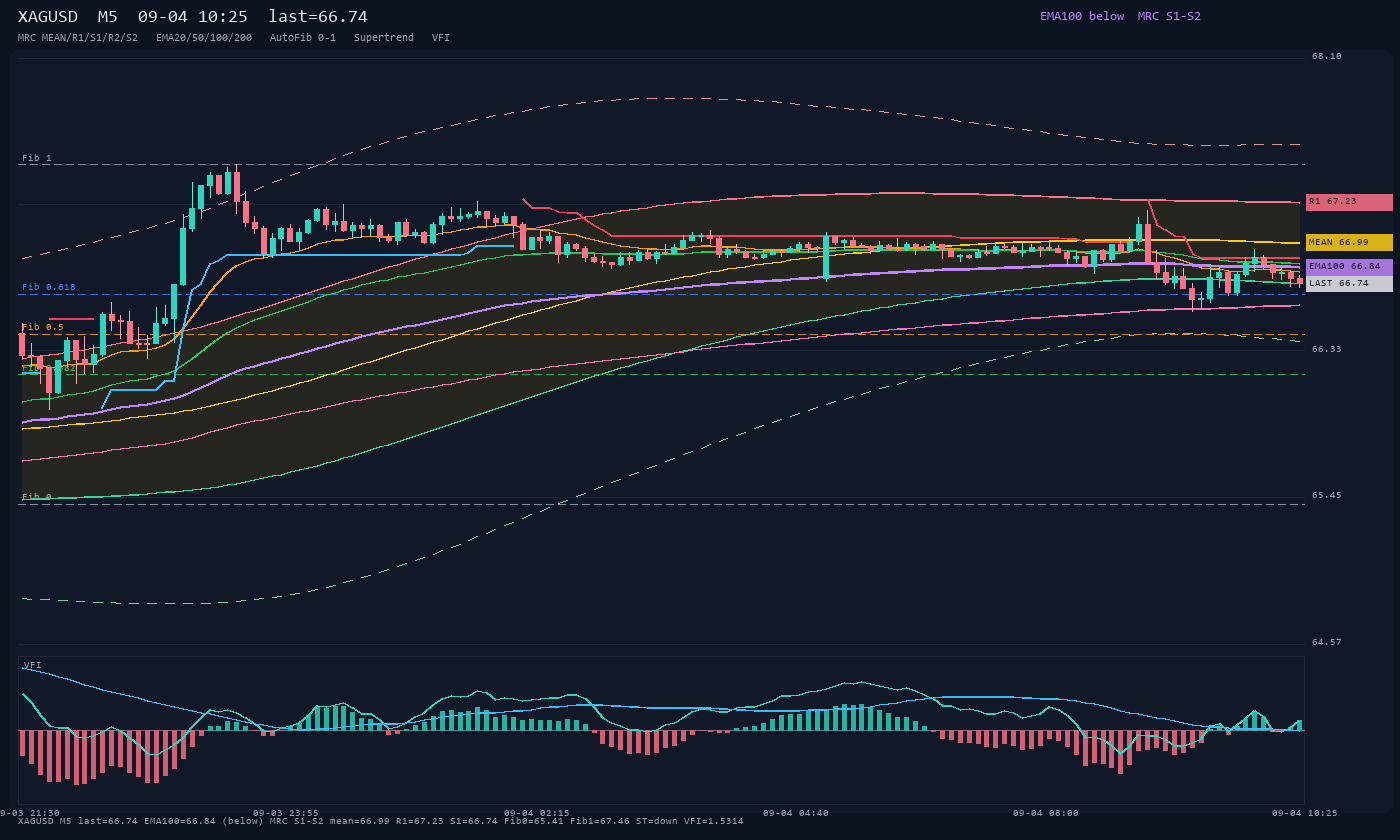1400x840 pixels.
Task: Select the yellow MEAN 66.99 price tag
Action: (1349, 243)
